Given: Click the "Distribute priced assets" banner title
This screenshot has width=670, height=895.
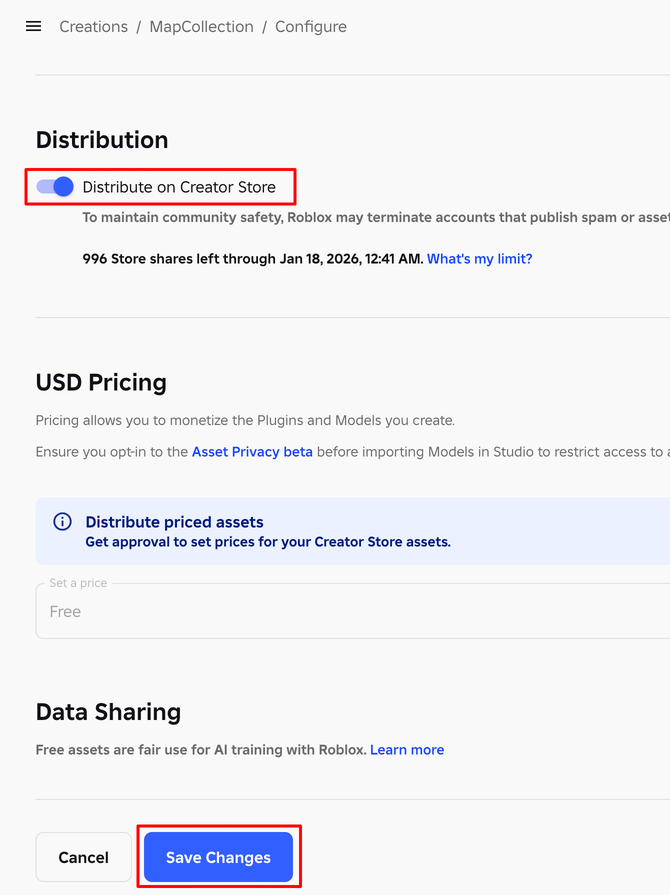Looking at the screenshot, I should click(175, 522).
